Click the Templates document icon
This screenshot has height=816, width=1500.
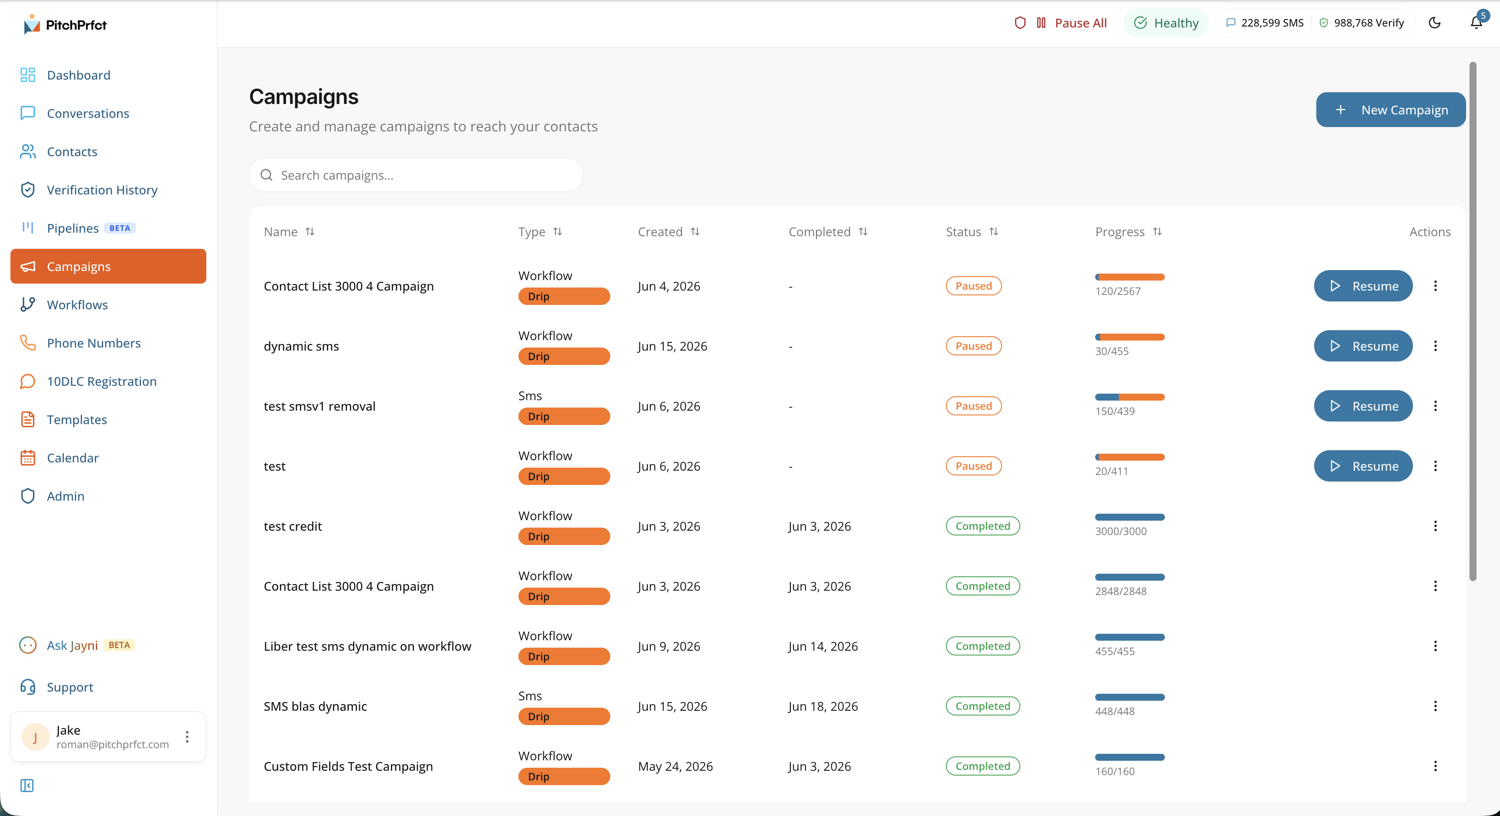coord(28,420)
